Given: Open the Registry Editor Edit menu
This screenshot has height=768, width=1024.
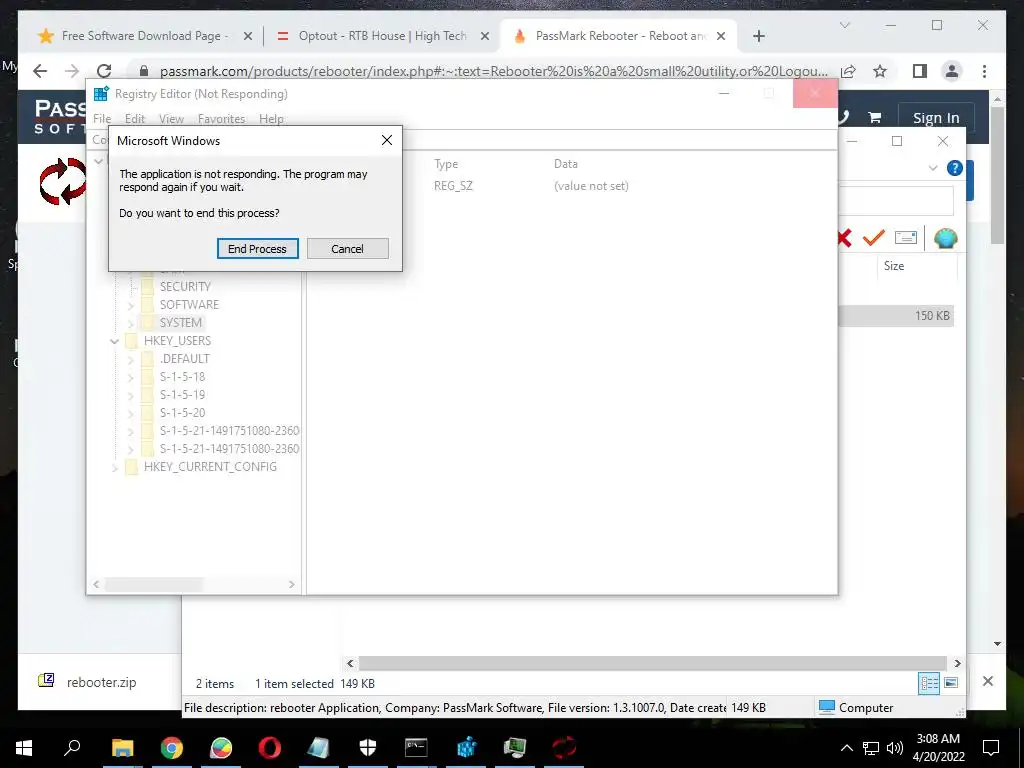Looking at the screenshot, I should [x=135, y=119].
